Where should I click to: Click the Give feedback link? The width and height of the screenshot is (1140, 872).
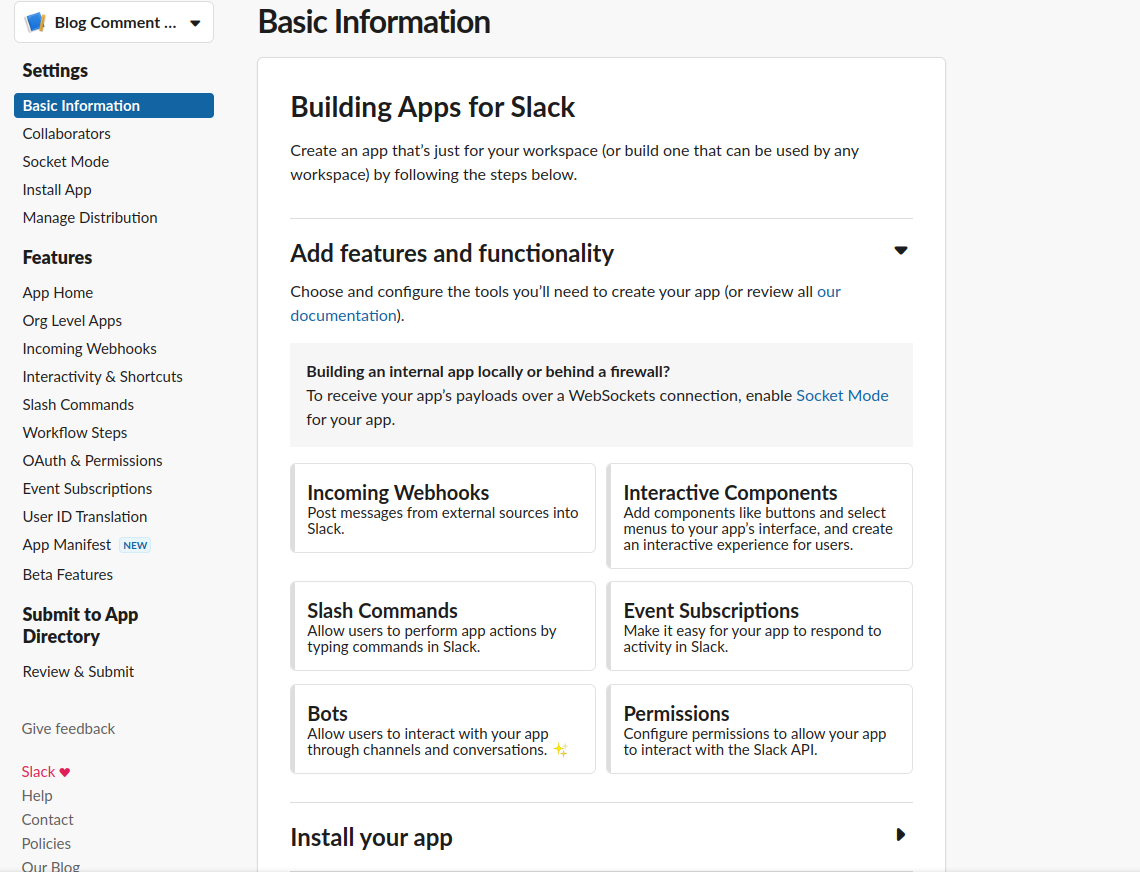[68, 729]
